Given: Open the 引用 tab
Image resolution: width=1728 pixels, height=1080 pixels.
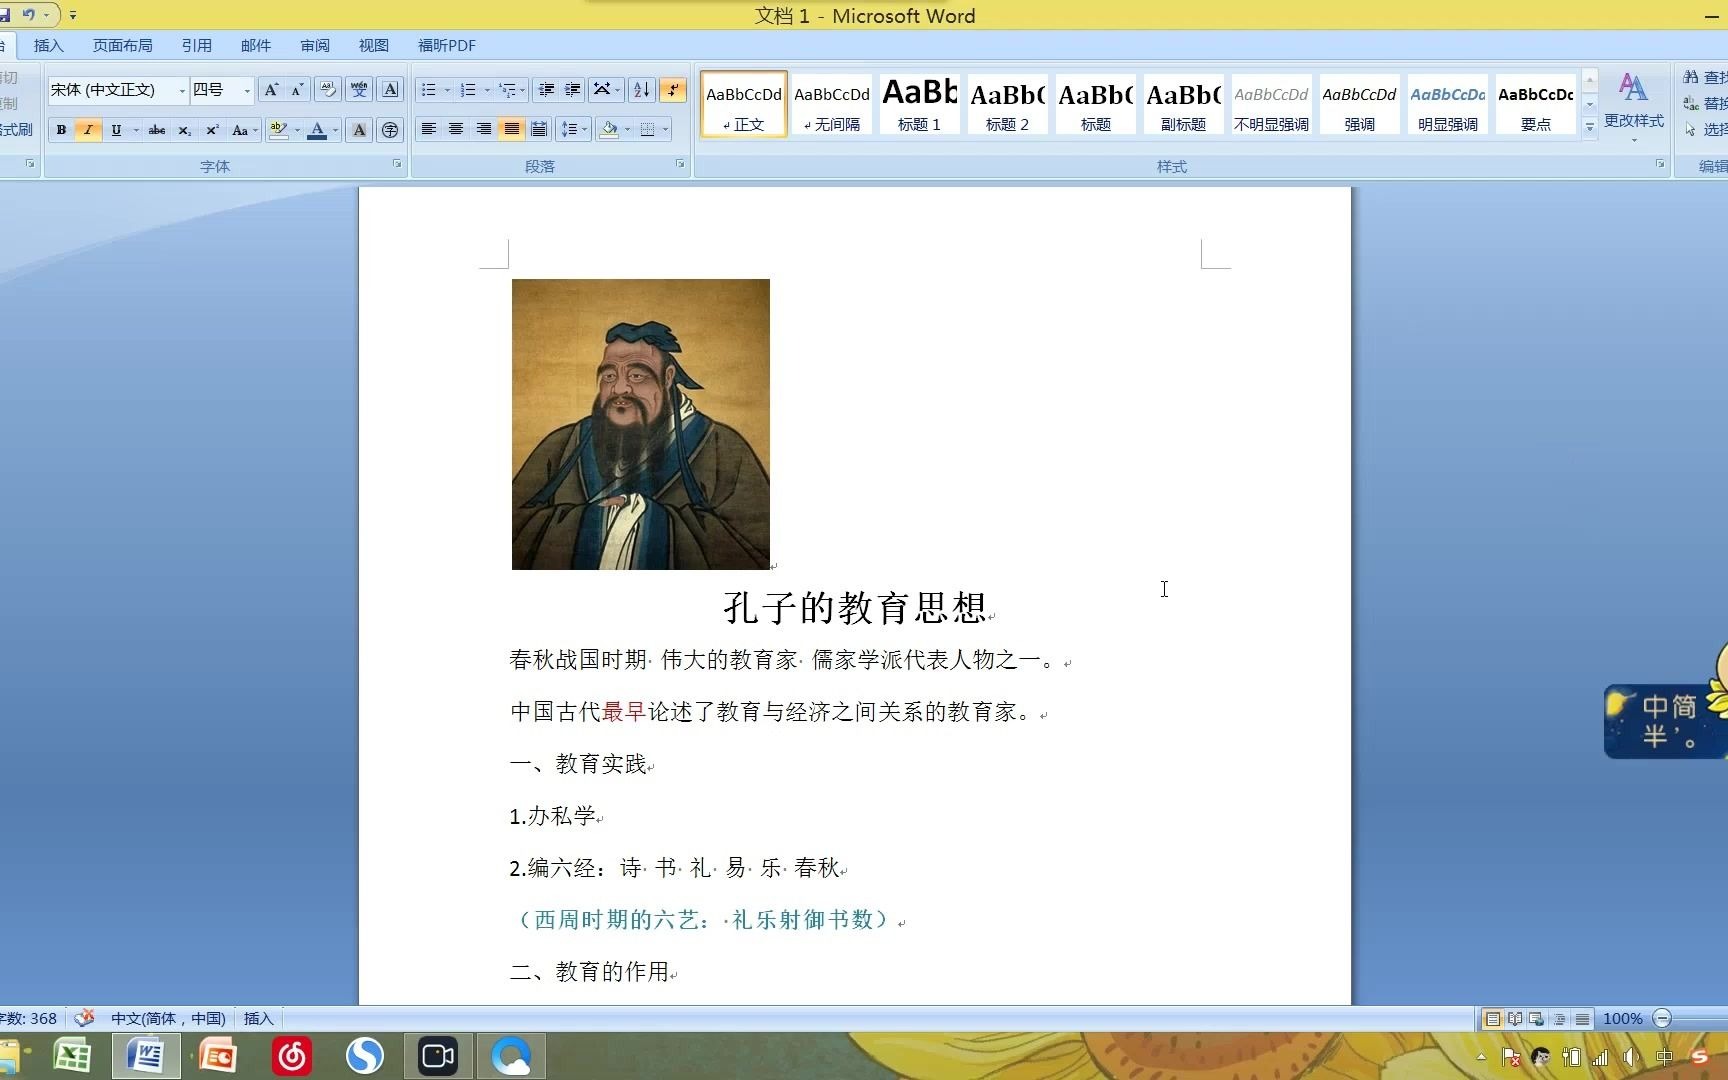Looking at the screenshot, I should 196,45.
